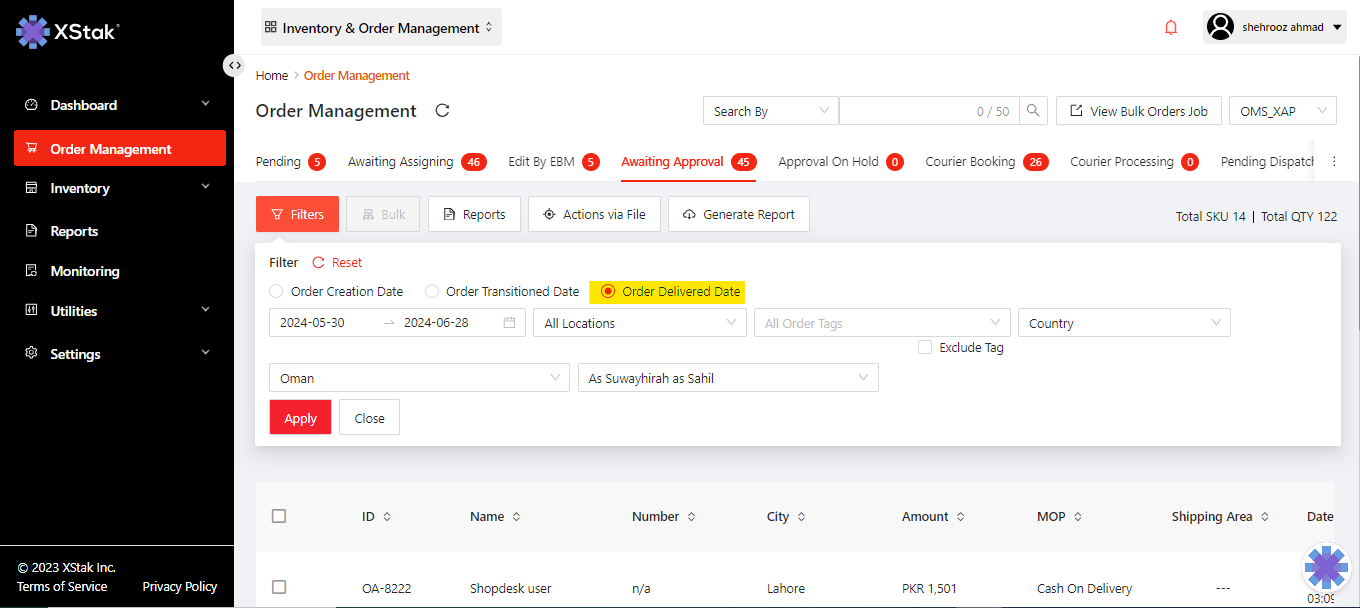Refresh the Order Management list

pyautogui.click(x=442, y=111)
